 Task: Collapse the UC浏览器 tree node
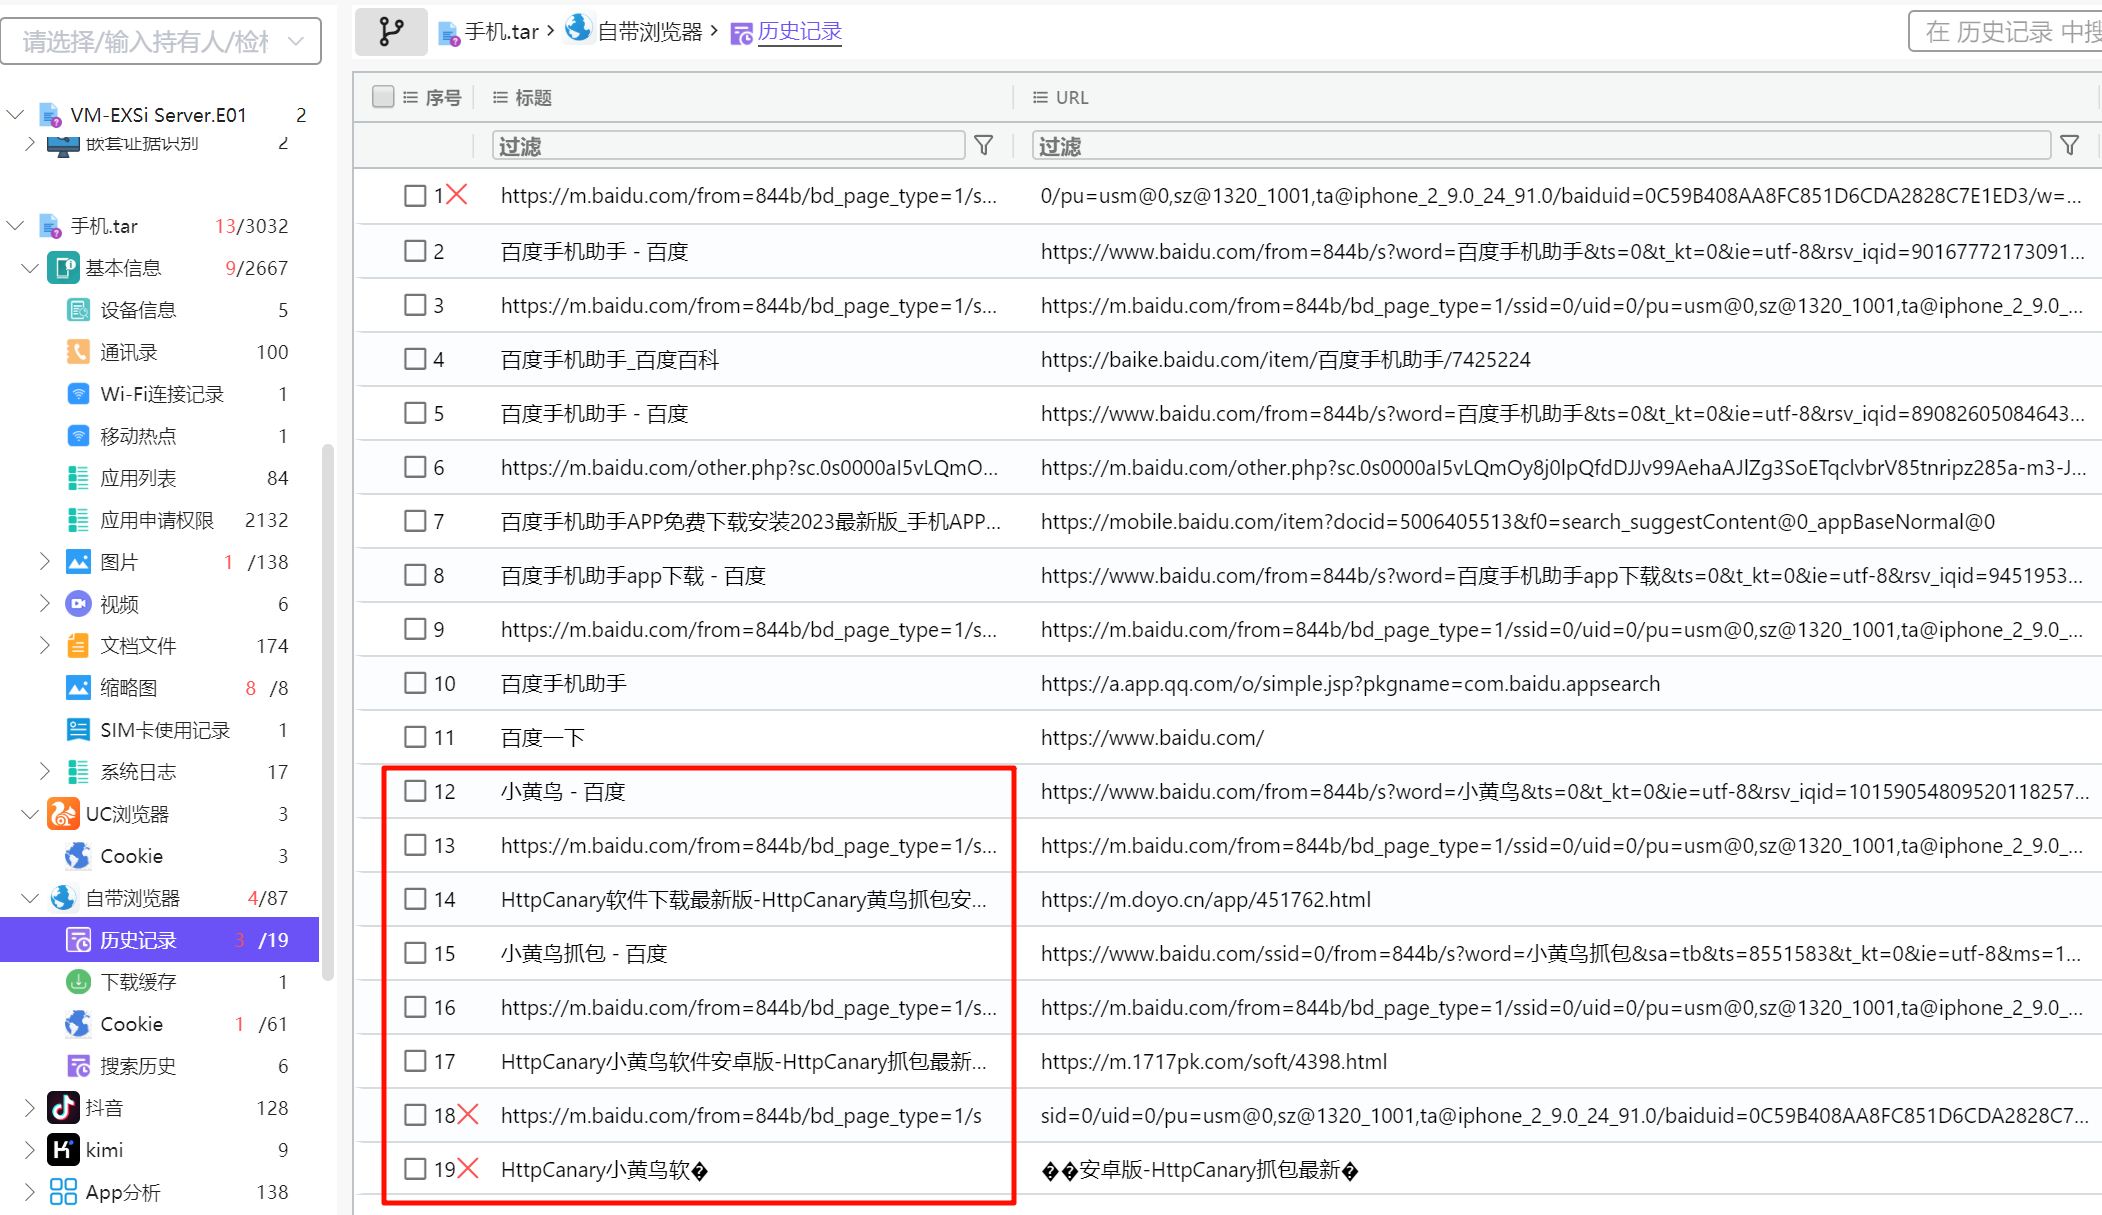pos(29,814)
